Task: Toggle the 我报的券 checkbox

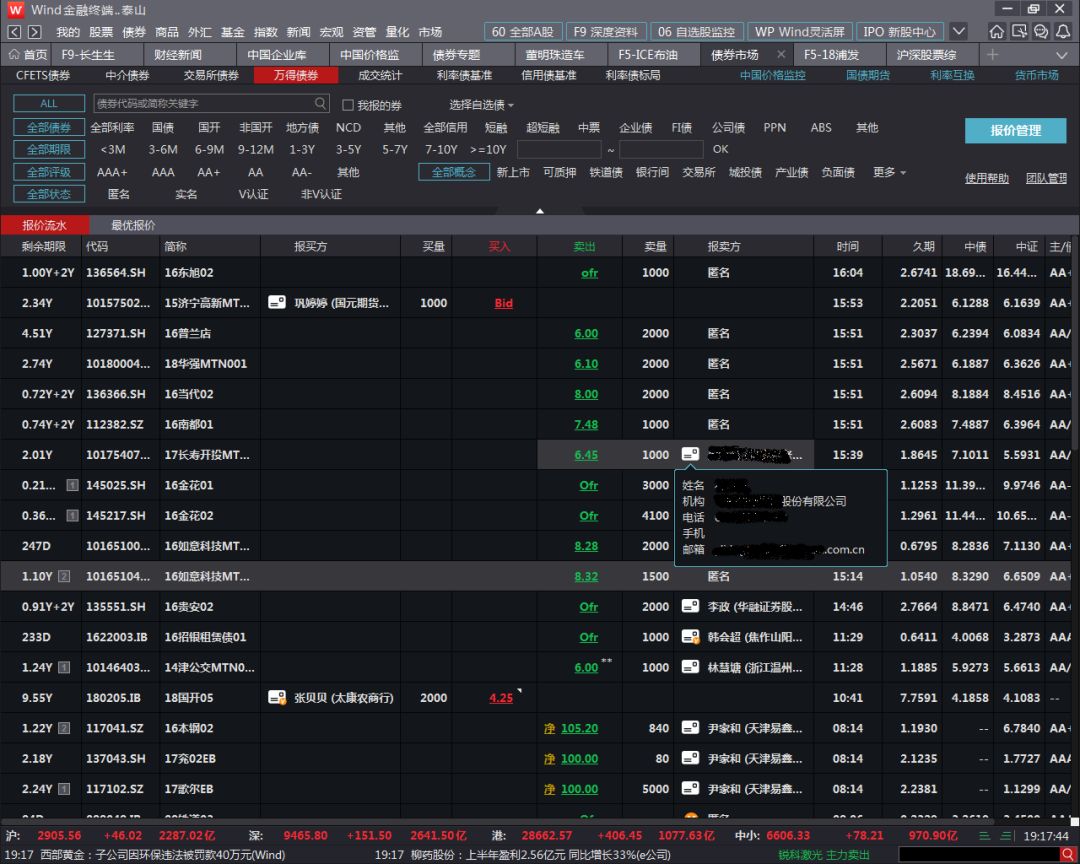Action: click(348, 105)
